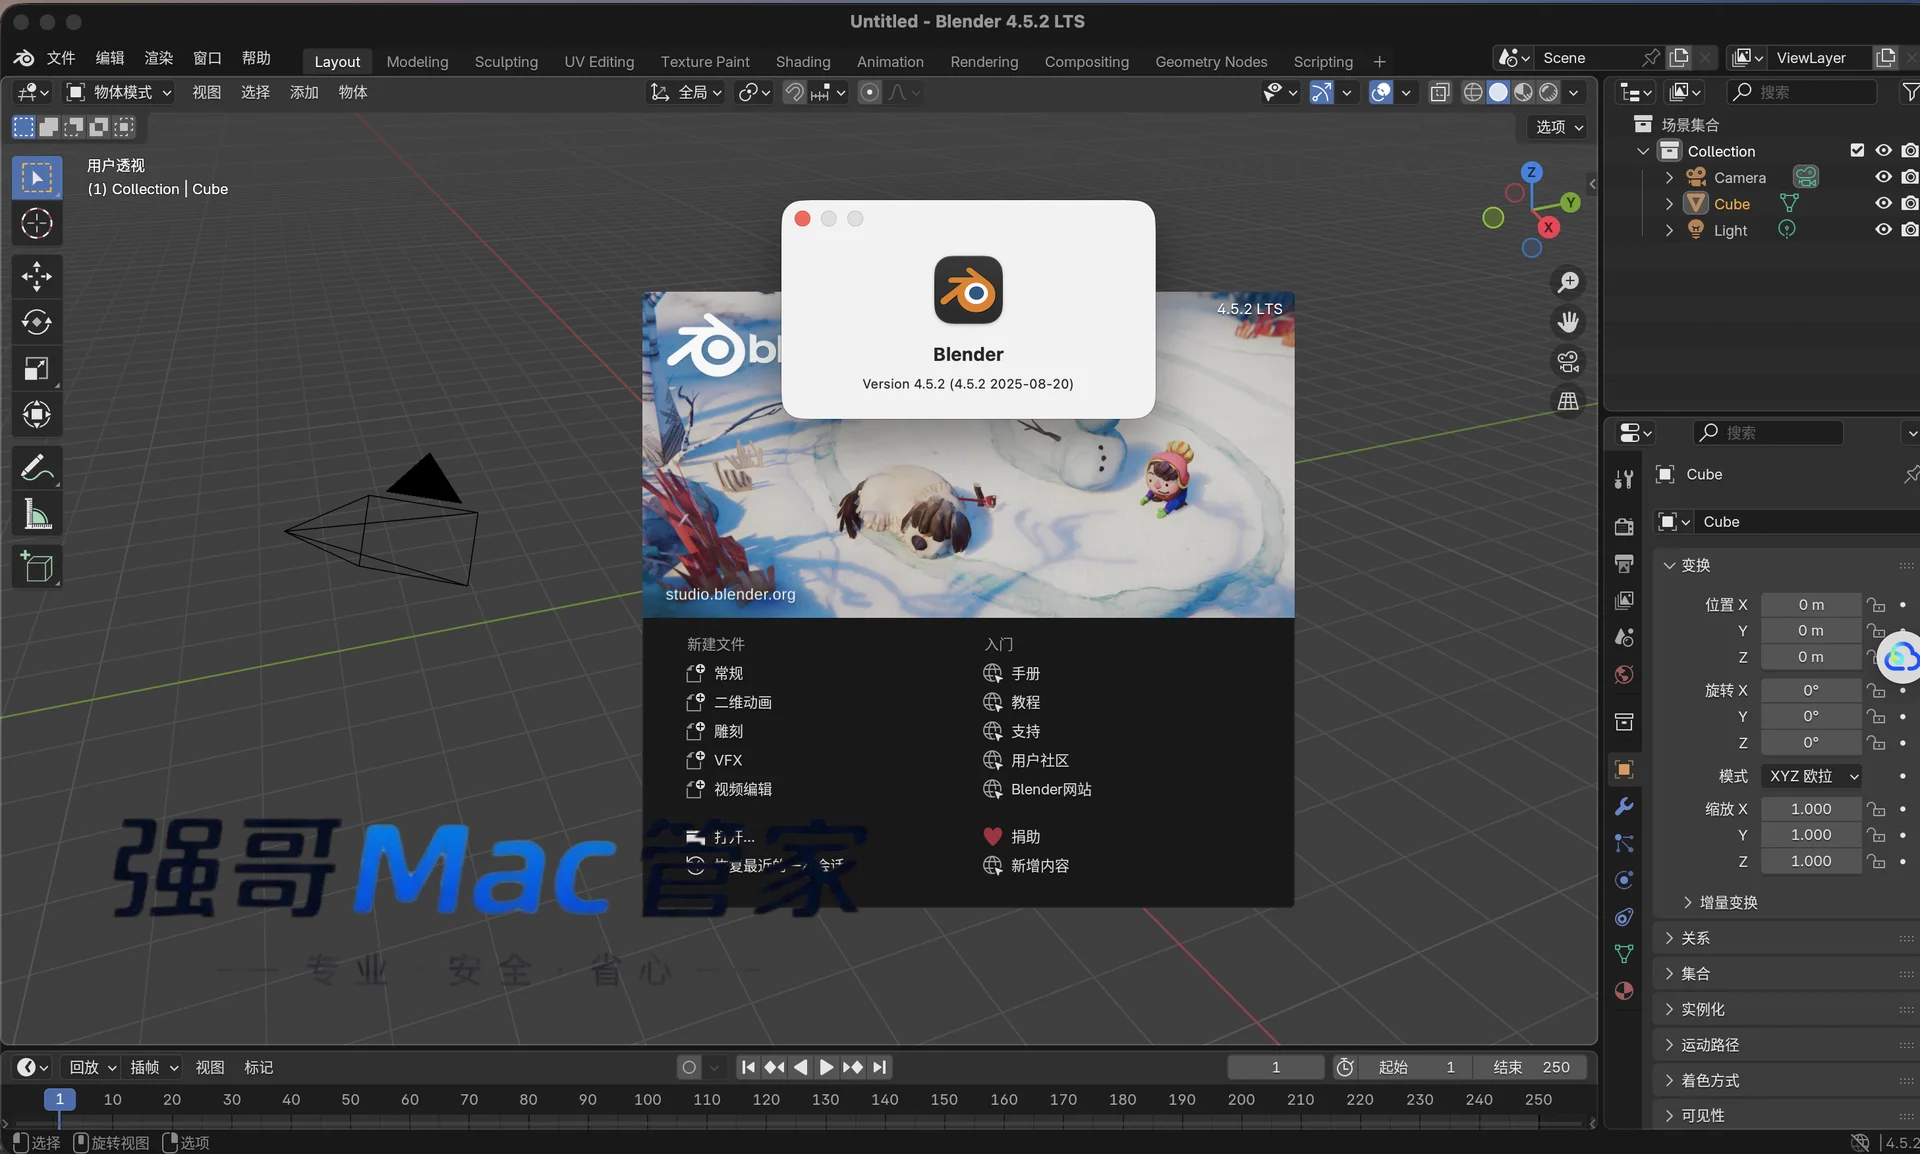Open rotation mode XYZ dropdown

(1813, 776)
